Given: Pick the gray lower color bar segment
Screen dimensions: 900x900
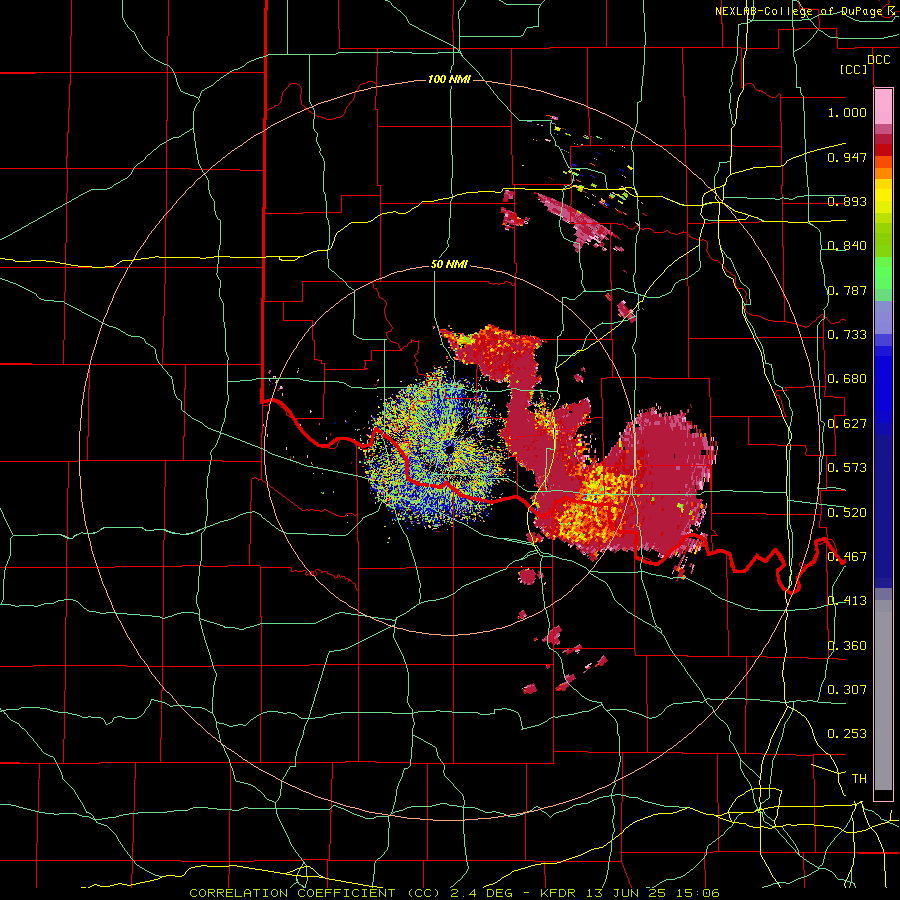Looking at the screenshot, I should [x=883, y=695].
